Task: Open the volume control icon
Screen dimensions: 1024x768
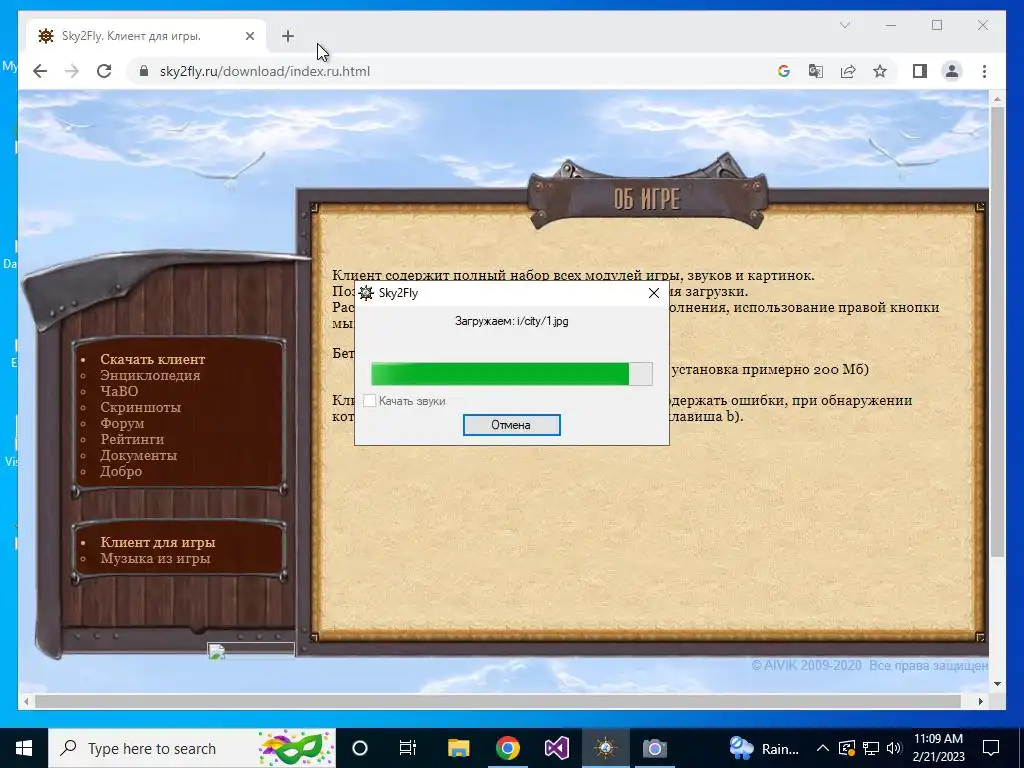Action: coord(895,748)
